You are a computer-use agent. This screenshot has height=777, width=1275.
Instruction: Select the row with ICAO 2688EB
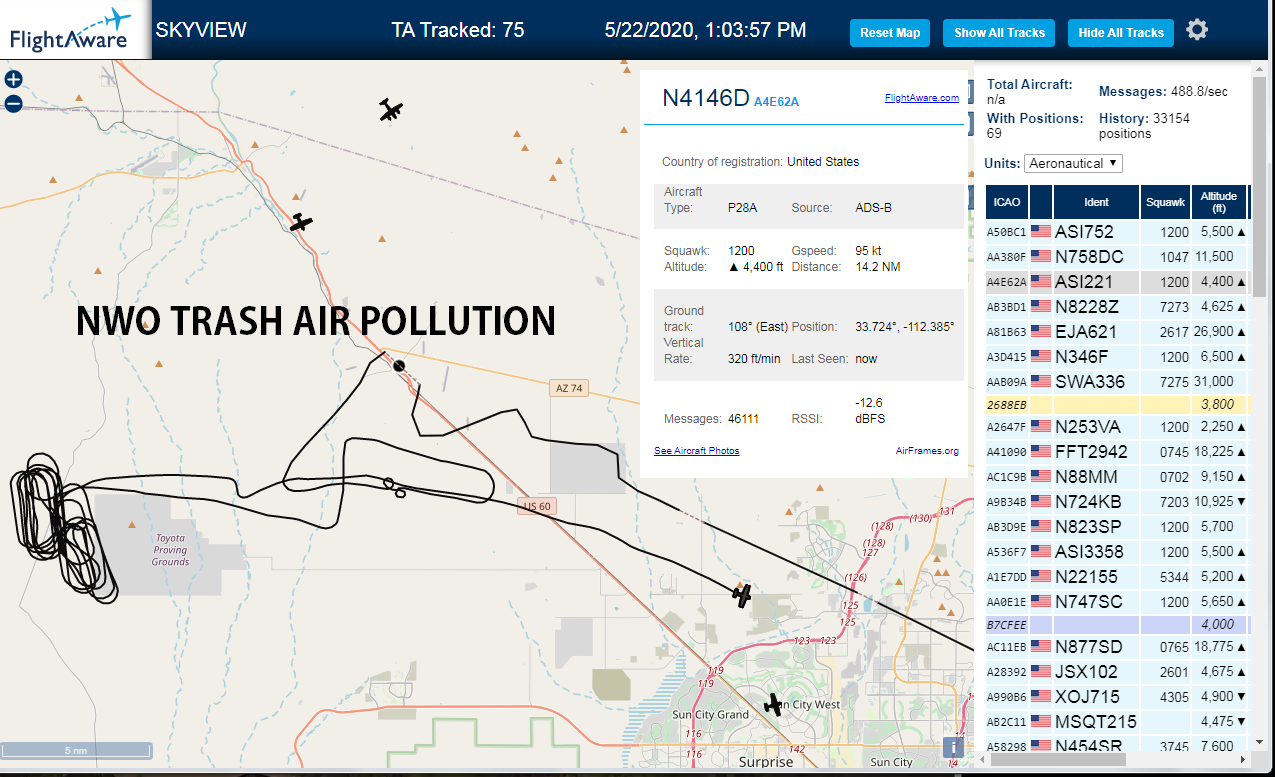pos(1117,405)
